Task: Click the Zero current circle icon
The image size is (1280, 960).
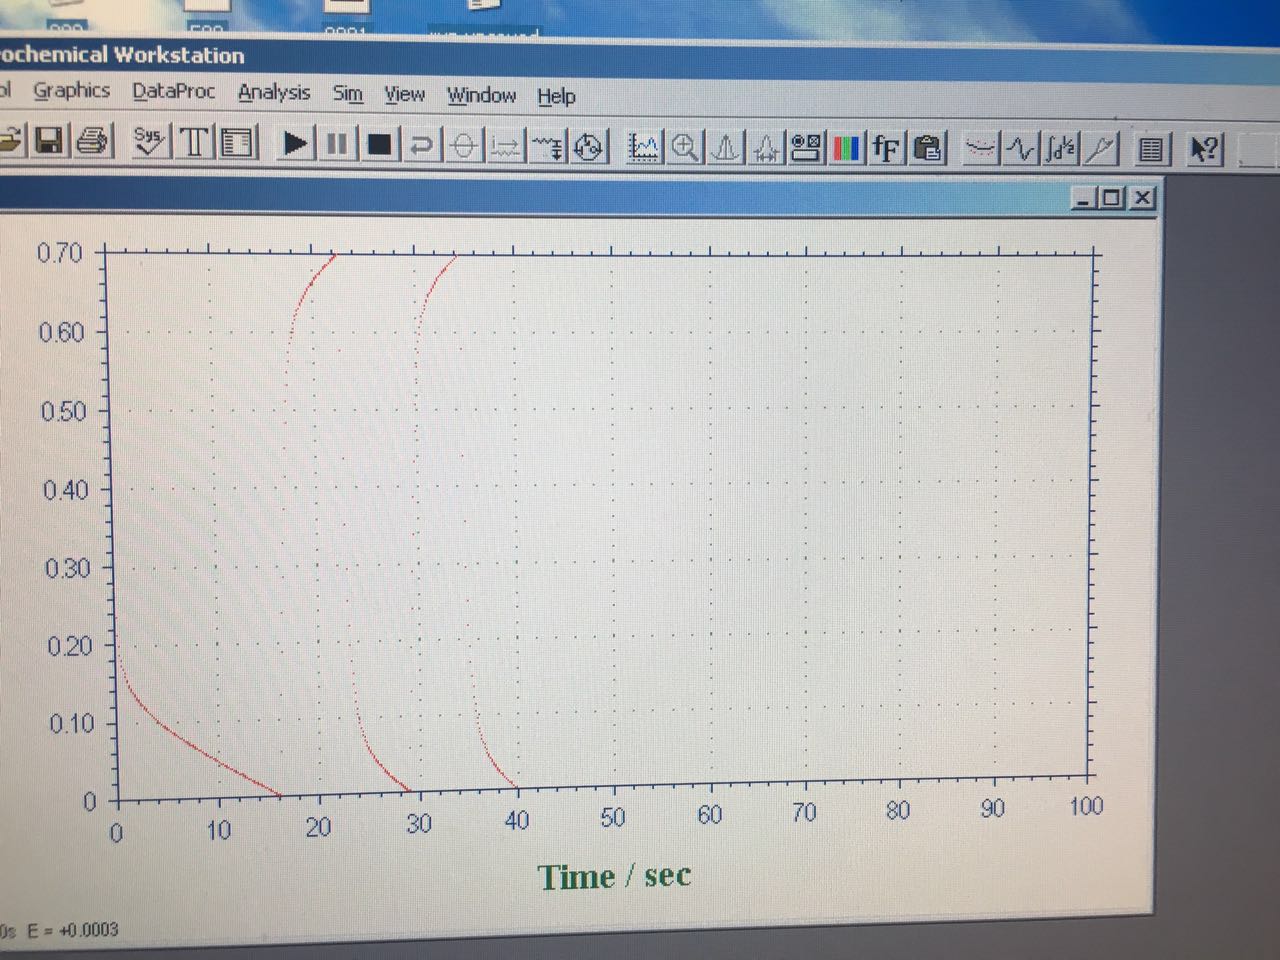Action: click(x=464, y=146)
